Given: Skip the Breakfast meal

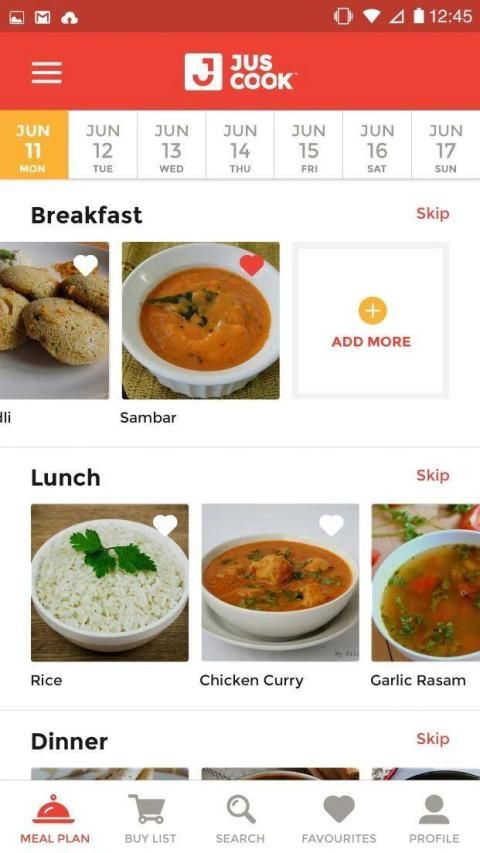Looking at the screenshot, I should [x=433, y=213].
